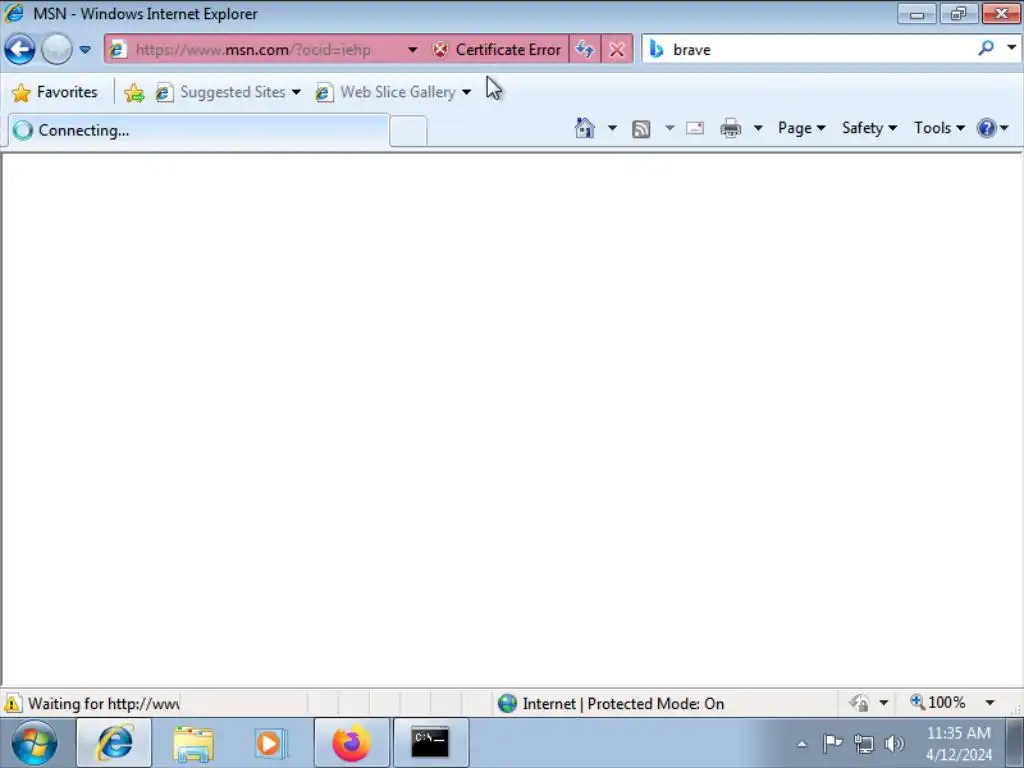
Task: Open the Web Slice Gallery link
Action: (386, 92)
